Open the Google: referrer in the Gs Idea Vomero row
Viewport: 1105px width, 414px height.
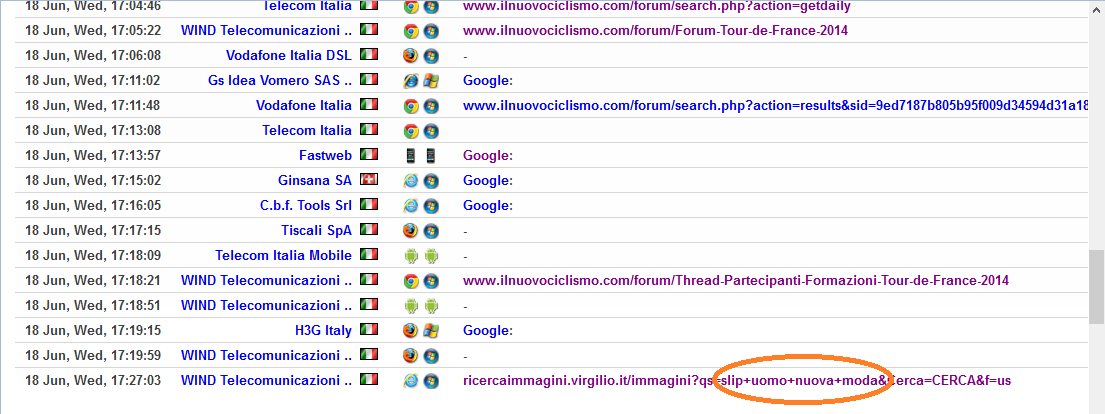[488, 81]
